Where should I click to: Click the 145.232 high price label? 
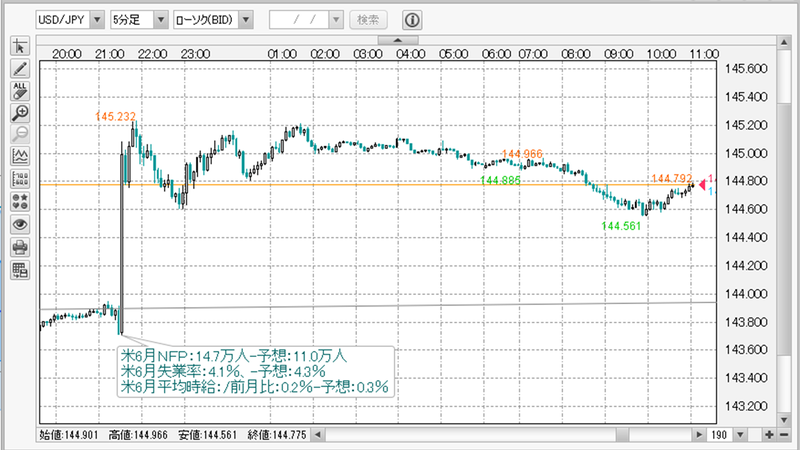pyautogui.click(x=115, y=116)
